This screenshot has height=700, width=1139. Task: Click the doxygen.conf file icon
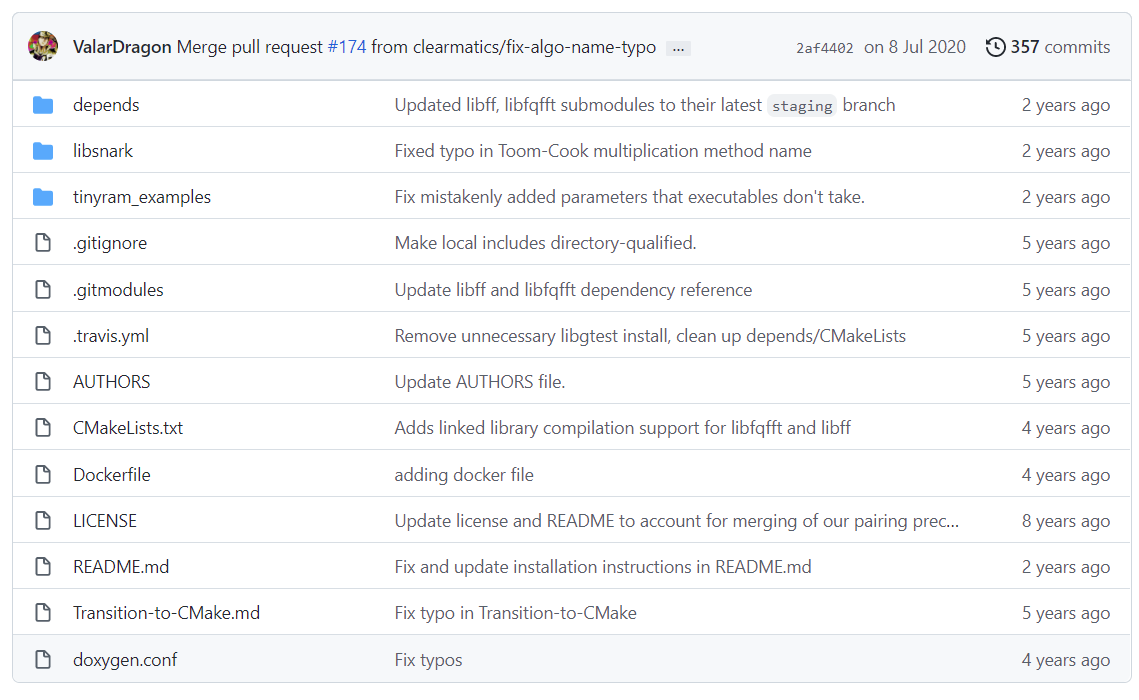[x=43, y=659]
